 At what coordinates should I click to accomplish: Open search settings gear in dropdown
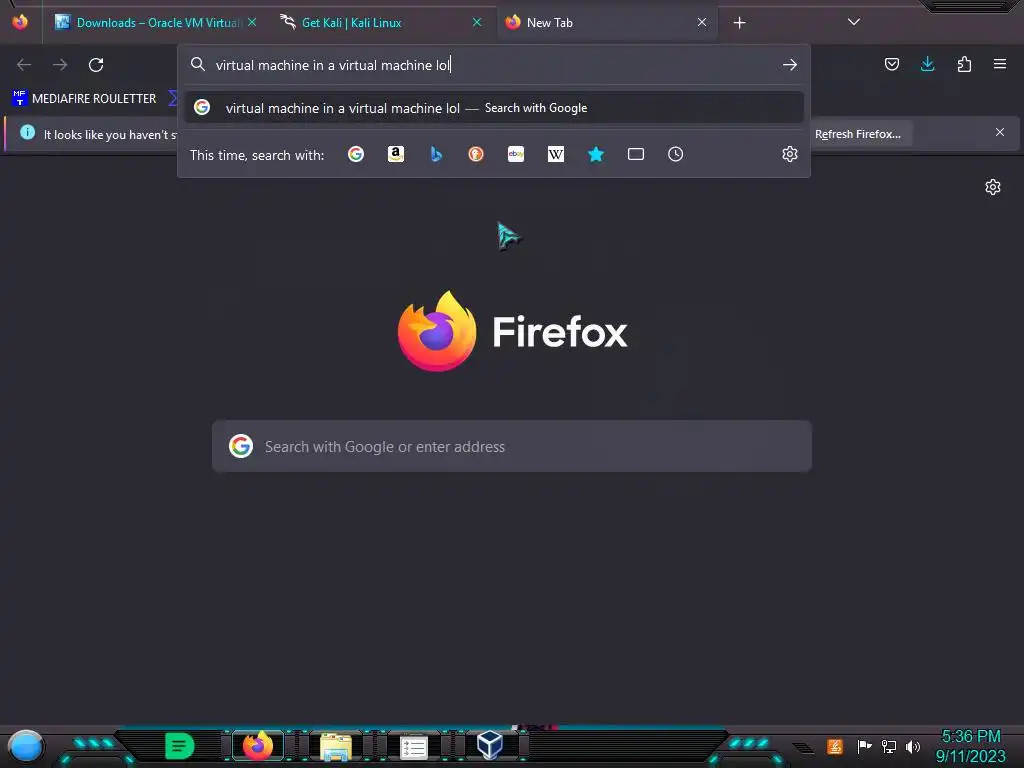tap(790, 154)
